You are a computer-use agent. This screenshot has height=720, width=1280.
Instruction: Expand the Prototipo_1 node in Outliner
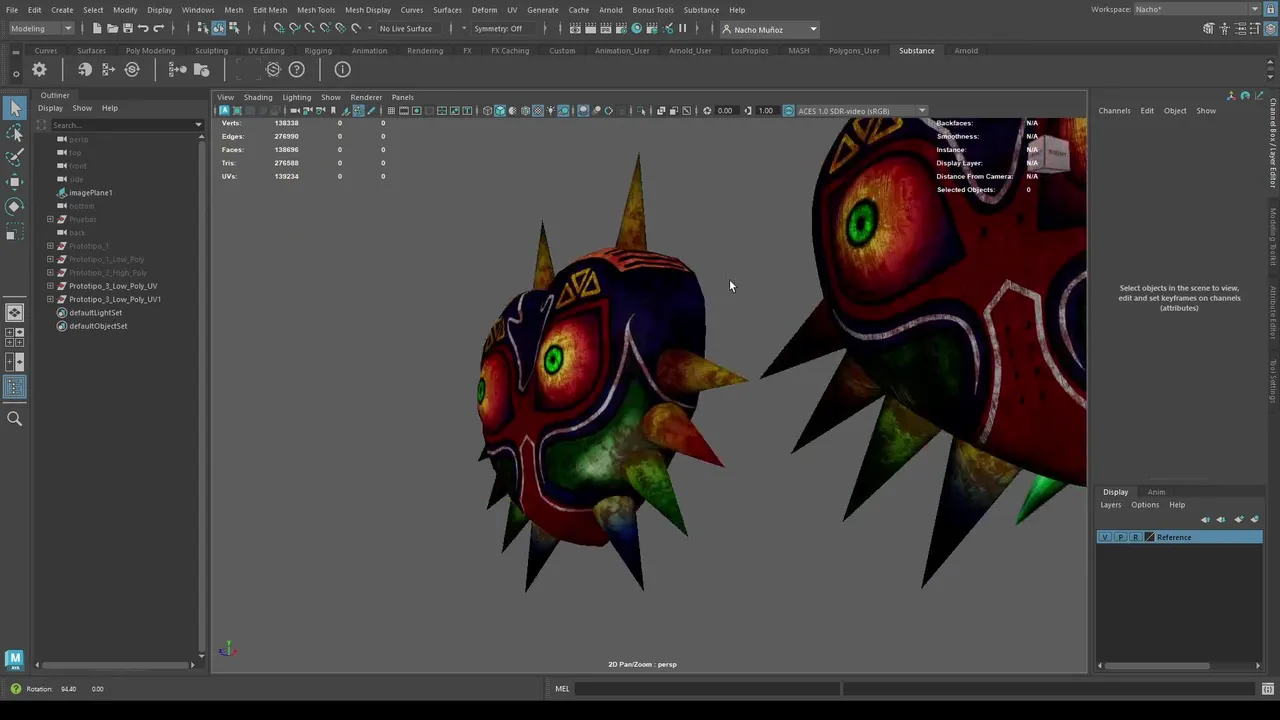pyautogui.click(x=50, y=246)
